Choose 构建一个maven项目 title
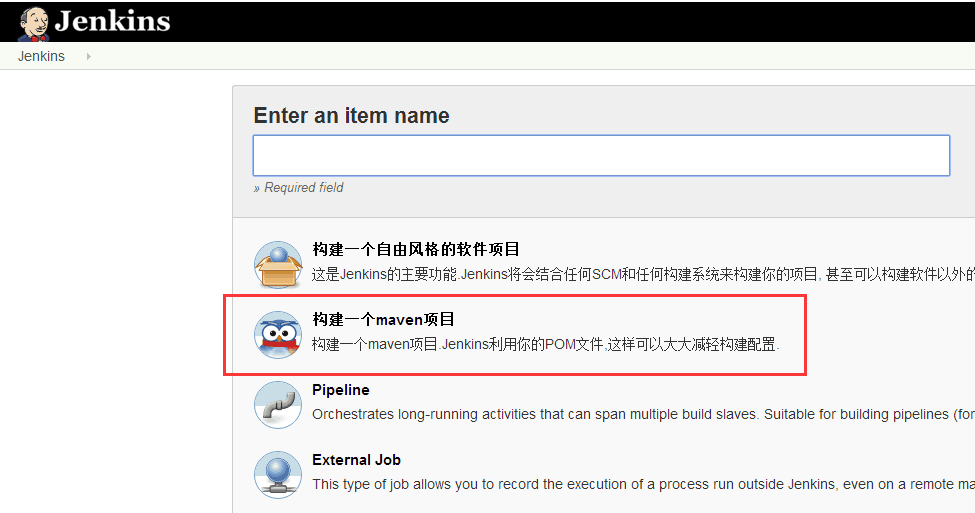Viewport: 975px width, 513px height. pyautogui.click(x=383, y=320)
